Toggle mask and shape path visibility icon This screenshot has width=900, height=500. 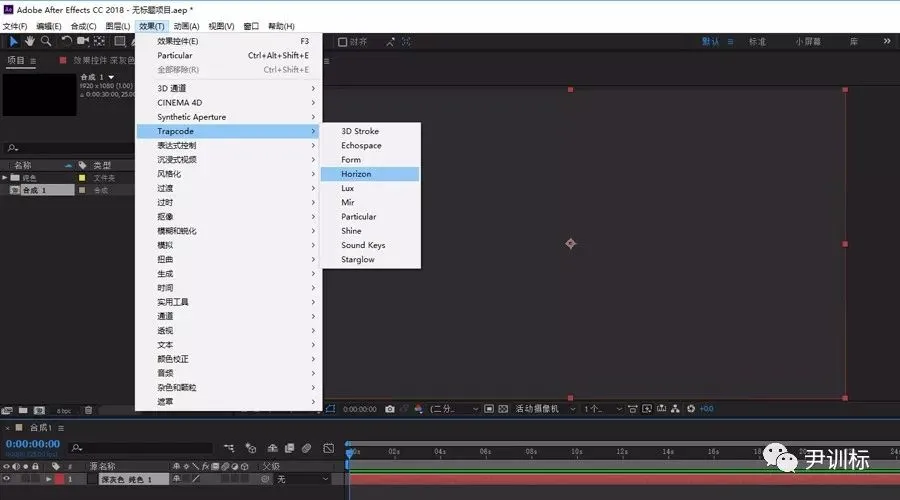coord(331,409)
